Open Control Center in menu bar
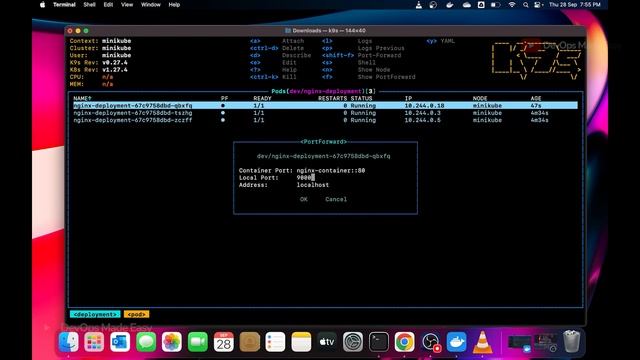This screenshot has width=640, height=360. coord(538,5)
